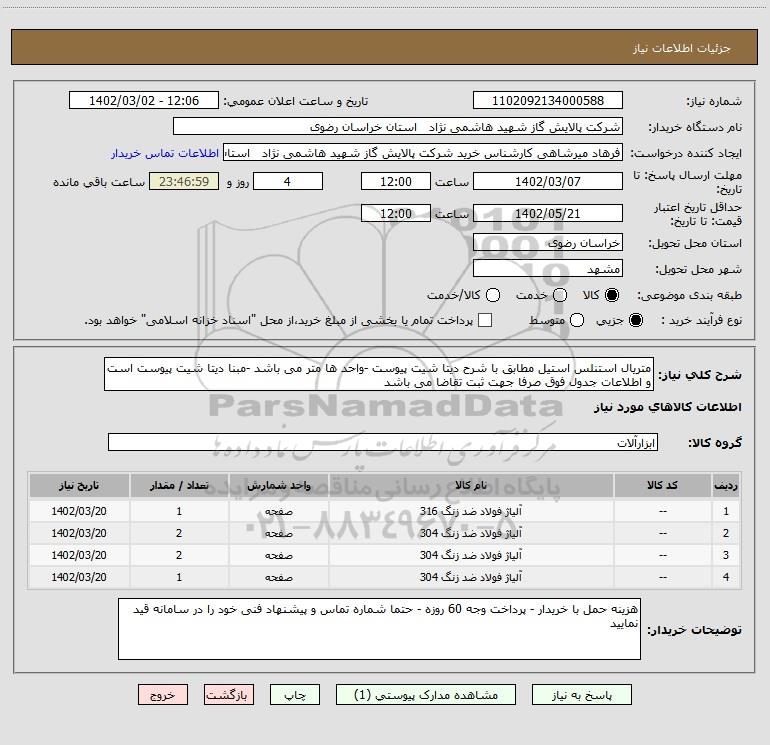Toggle the Islamic treasury payment checkbox
This screenshot has height=745, width=770.
(486, 320)
